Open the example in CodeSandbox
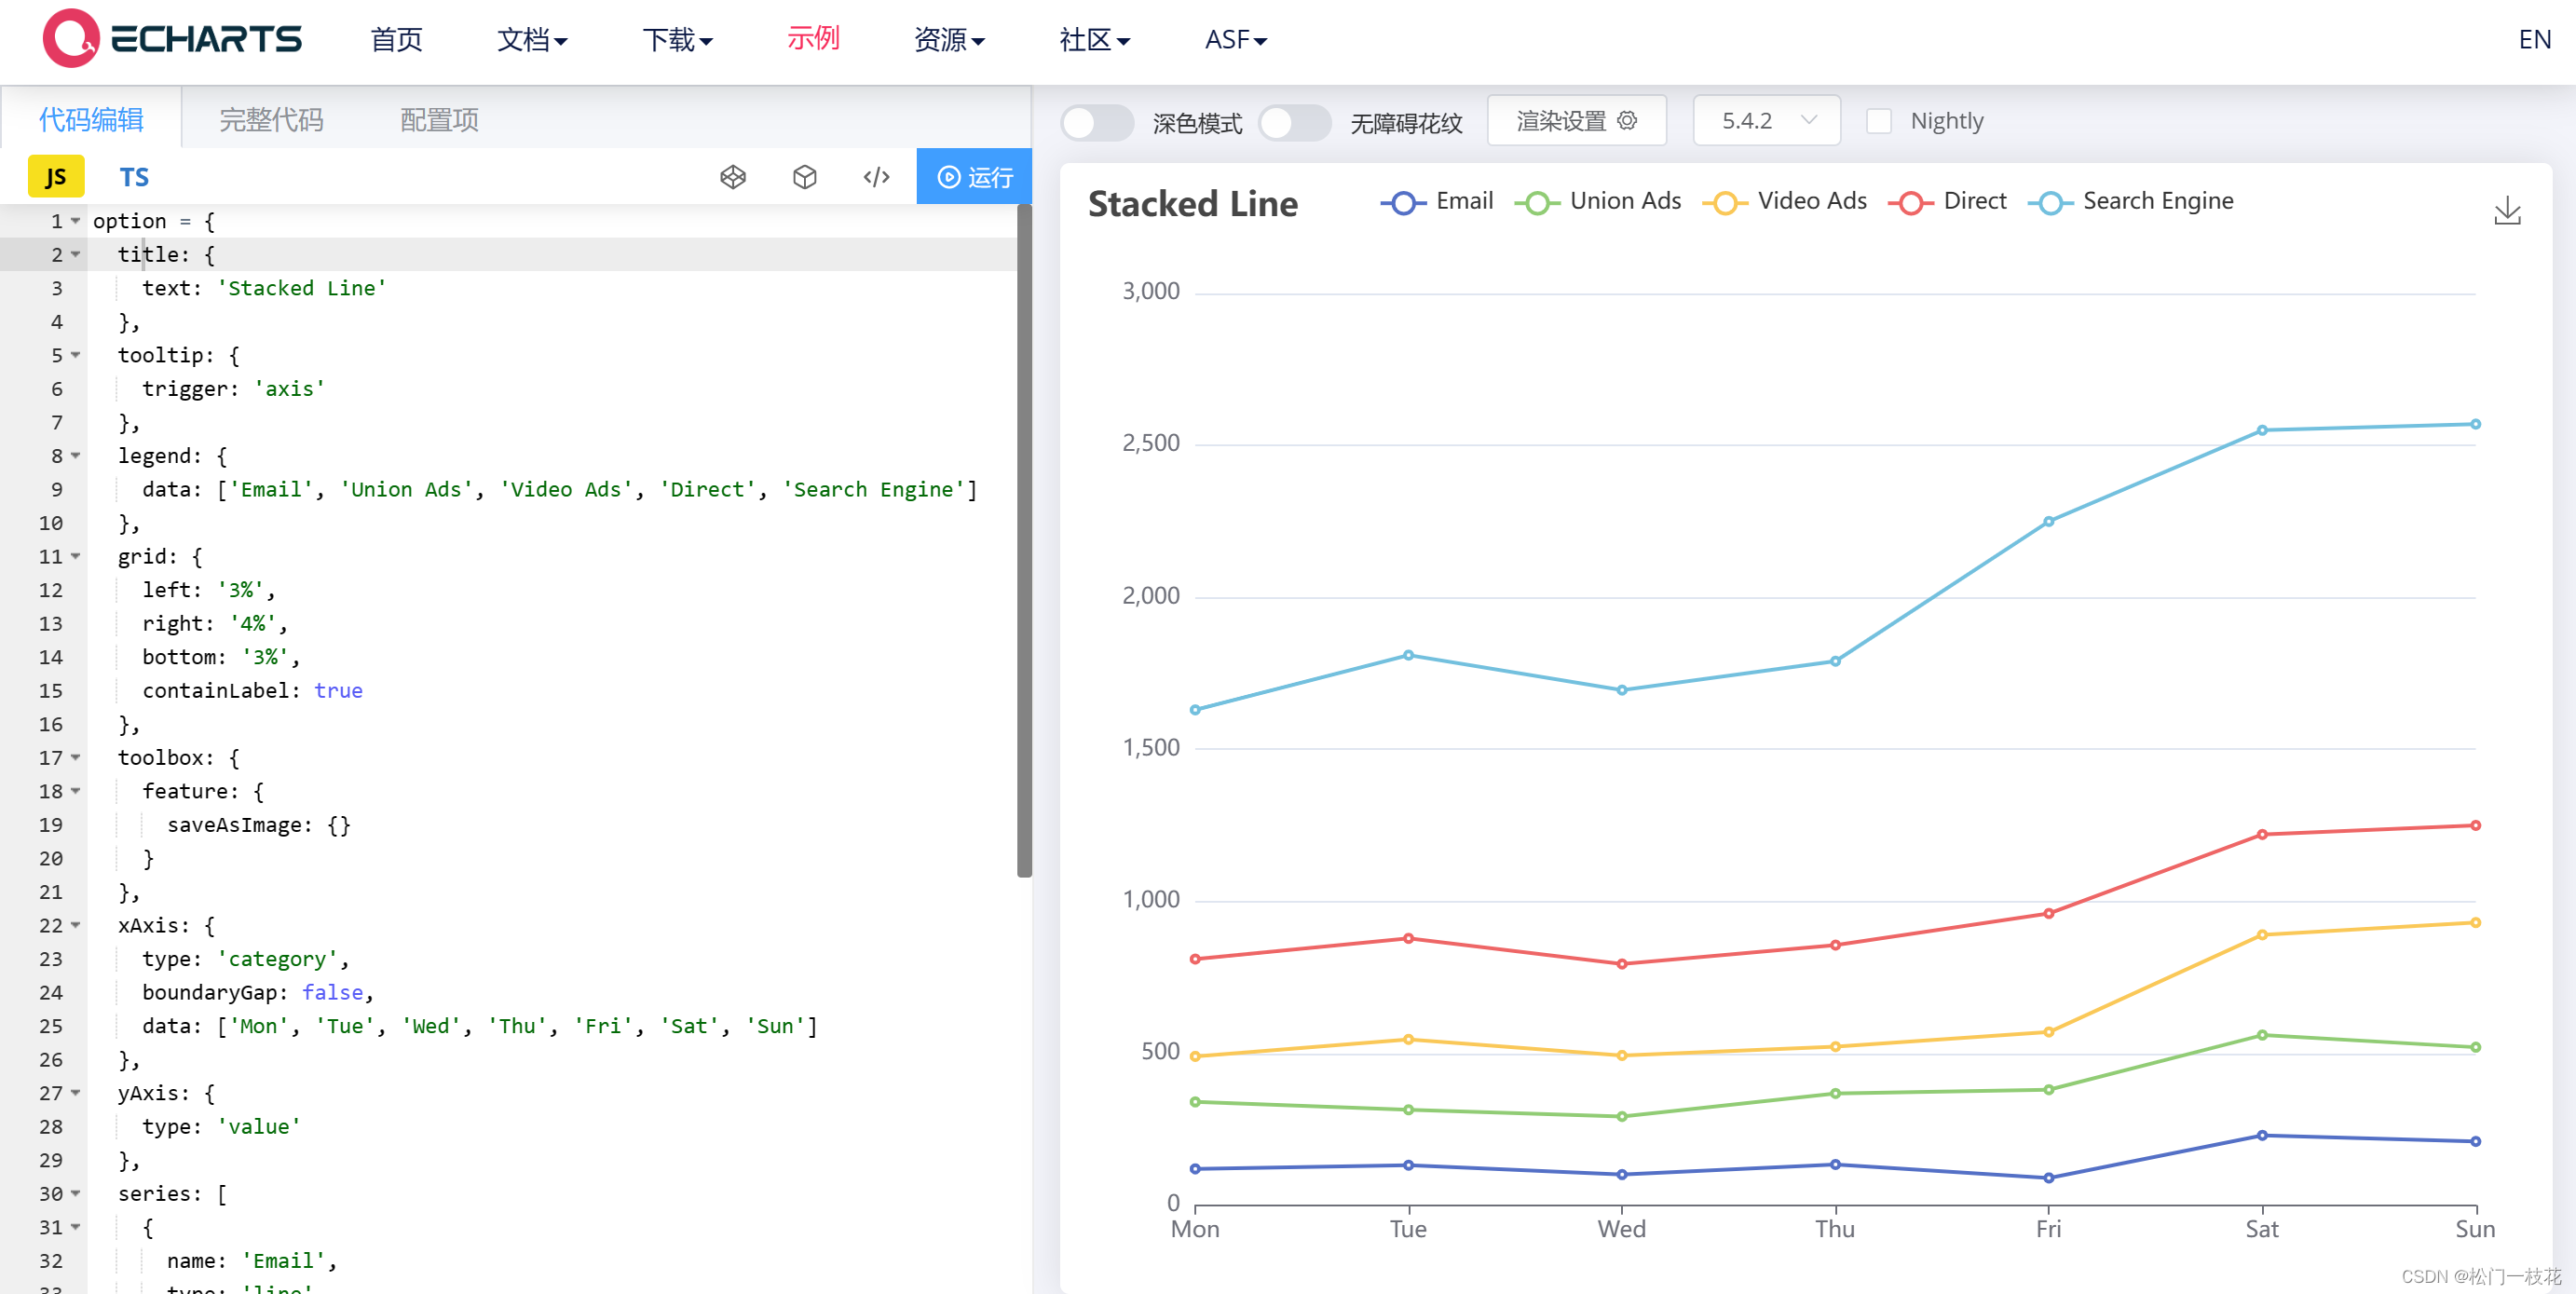 tap(805, 176)
